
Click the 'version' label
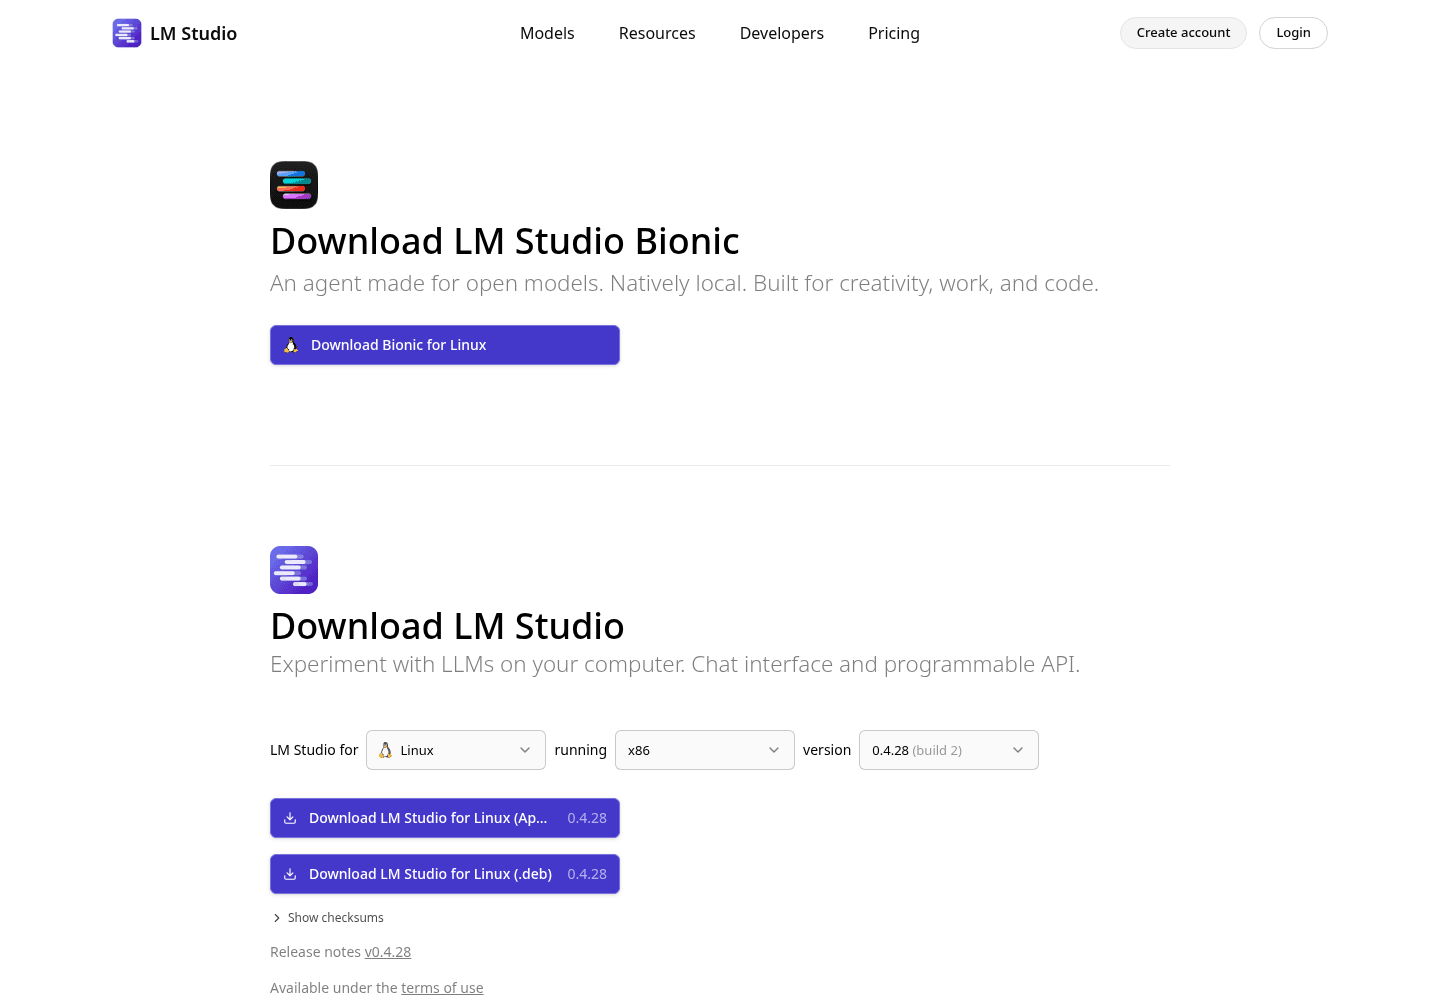point(827,750)
